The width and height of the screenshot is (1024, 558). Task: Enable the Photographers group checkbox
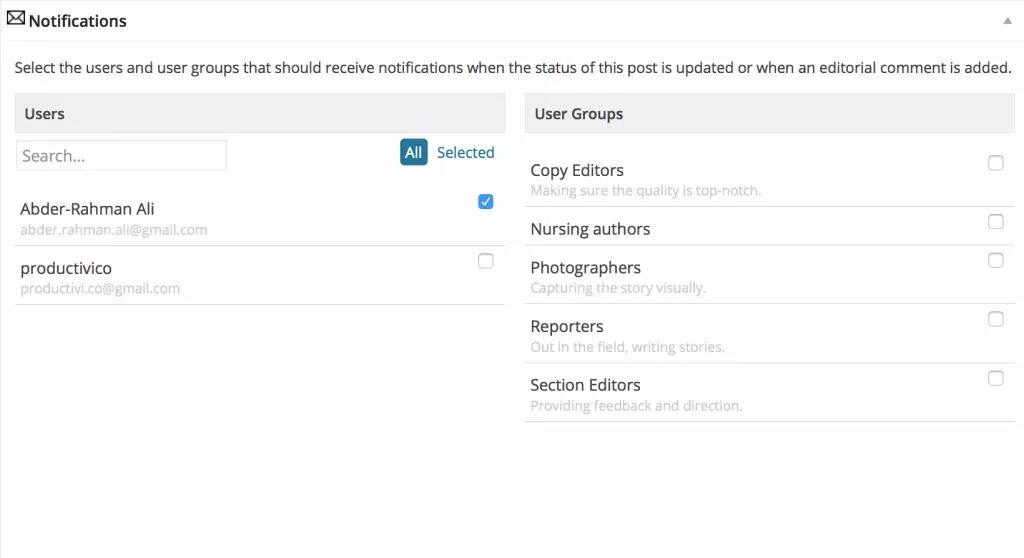[995, 261]
